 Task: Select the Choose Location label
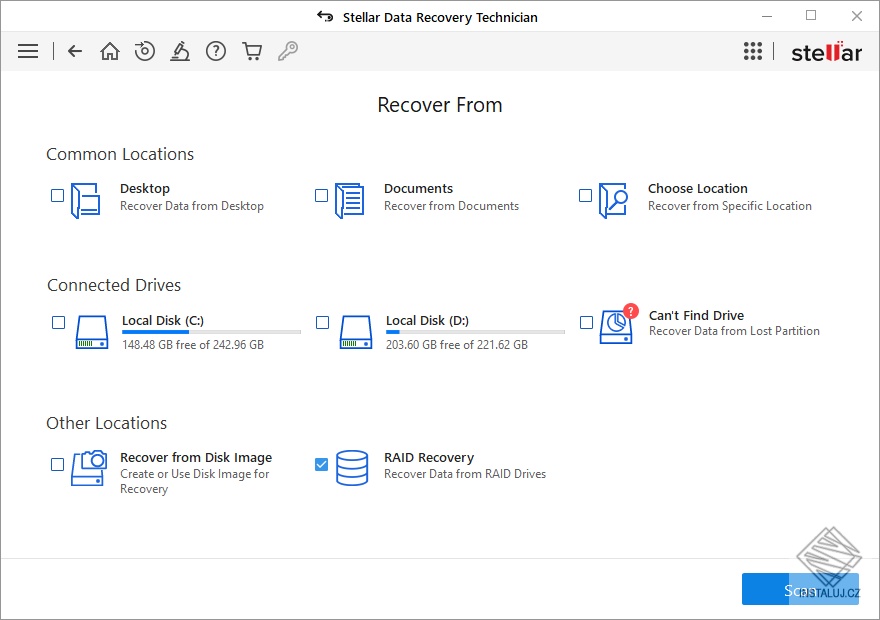pos(698,189)
